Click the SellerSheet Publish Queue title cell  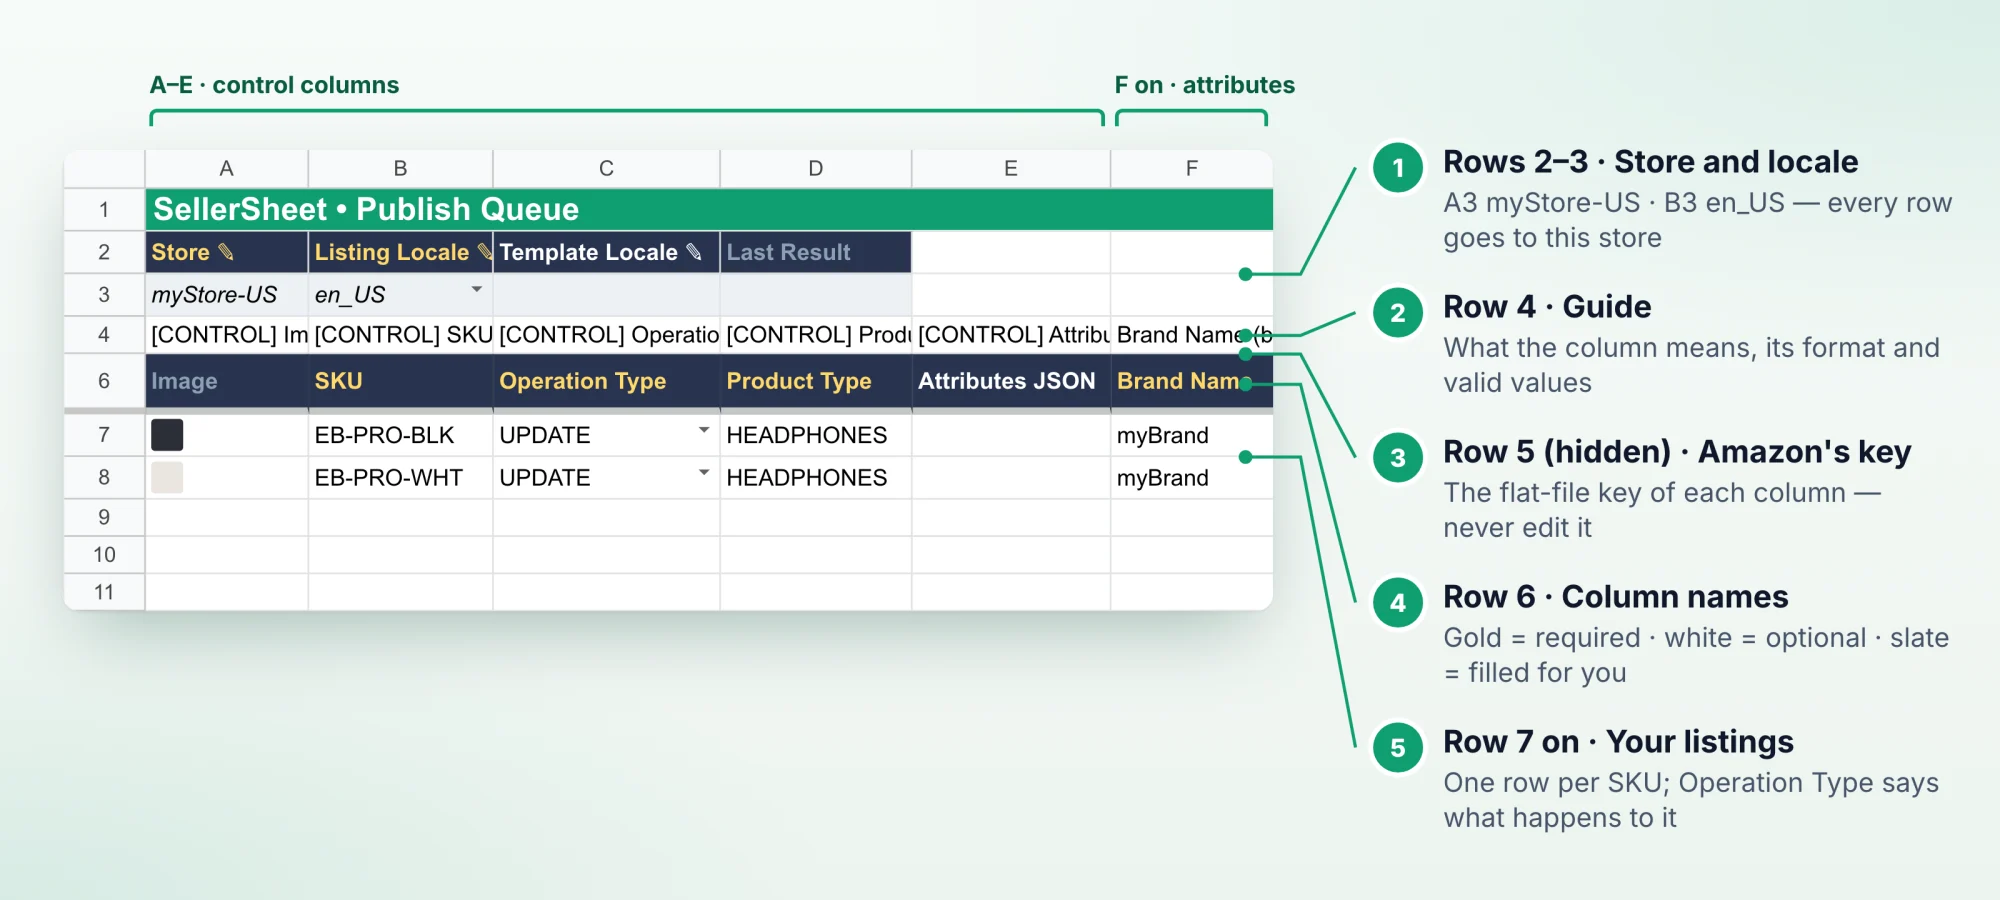point(709,210)
